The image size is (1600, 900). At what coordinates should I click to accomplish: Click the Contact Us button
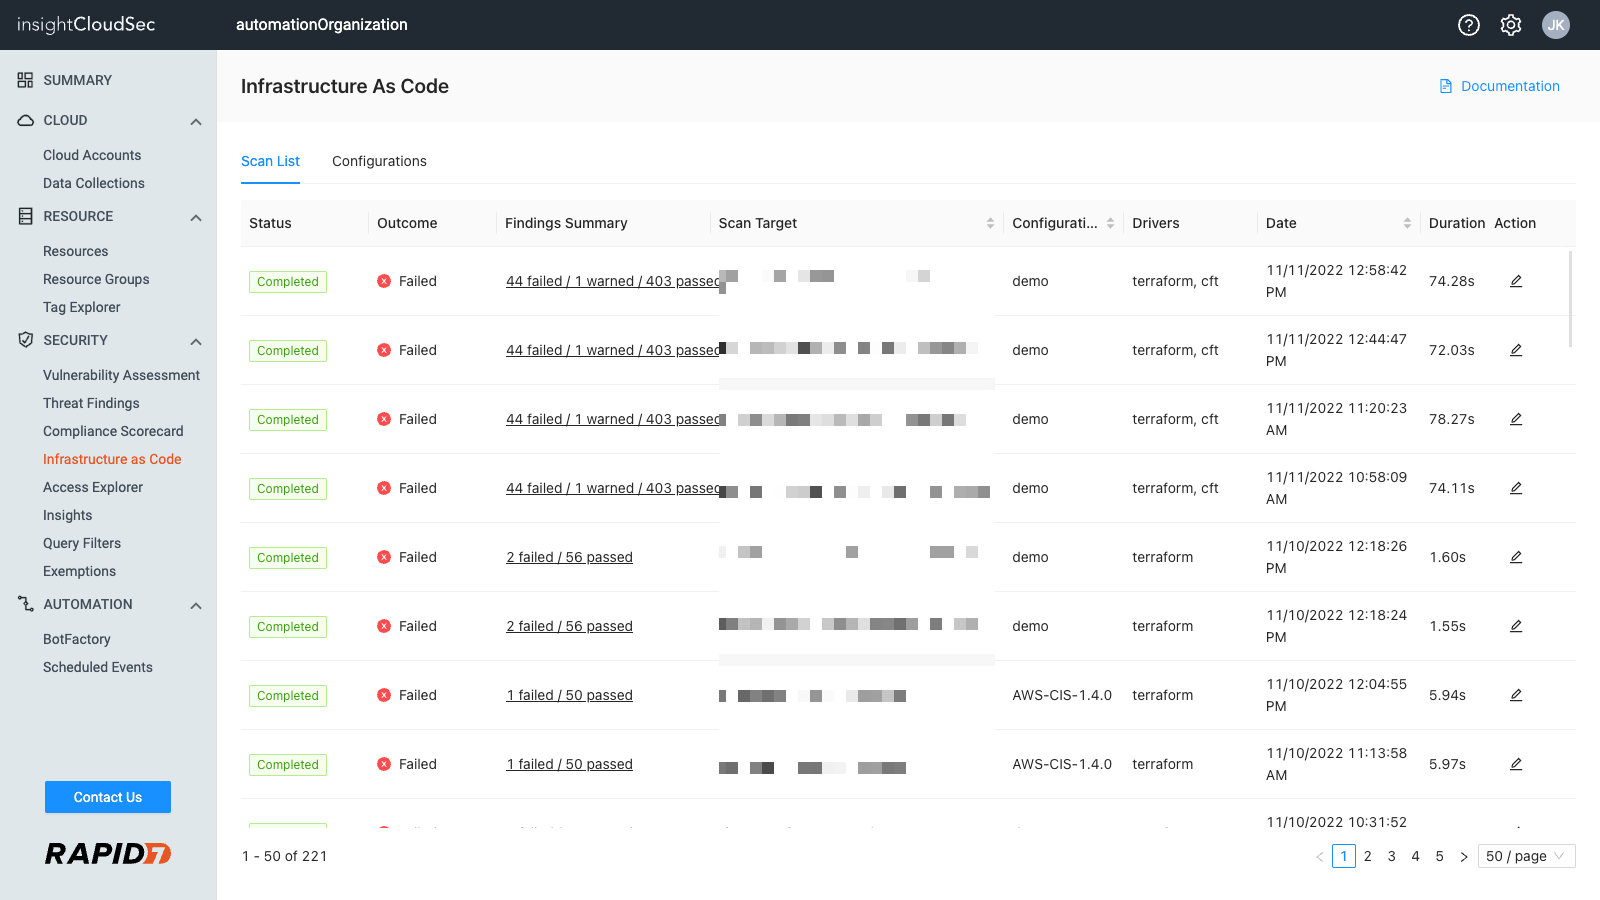click(x=108, y=797)
